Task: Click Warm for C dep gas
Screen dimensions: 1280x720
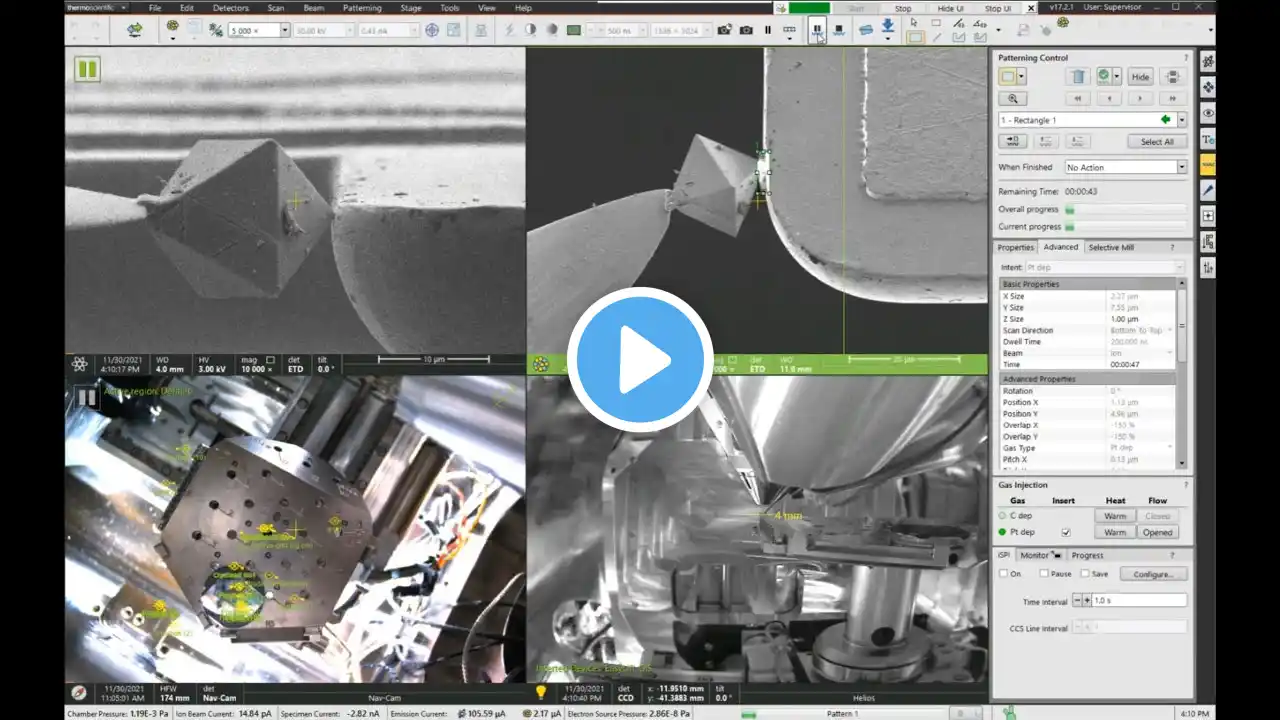Action: tap(1115, 516)
